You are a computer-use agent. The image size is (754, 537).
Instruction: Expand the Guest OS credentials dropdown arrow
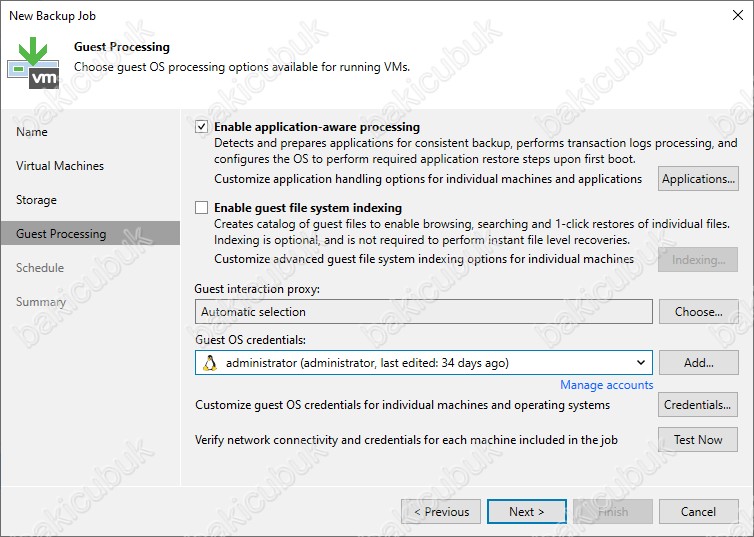(641, 363)
